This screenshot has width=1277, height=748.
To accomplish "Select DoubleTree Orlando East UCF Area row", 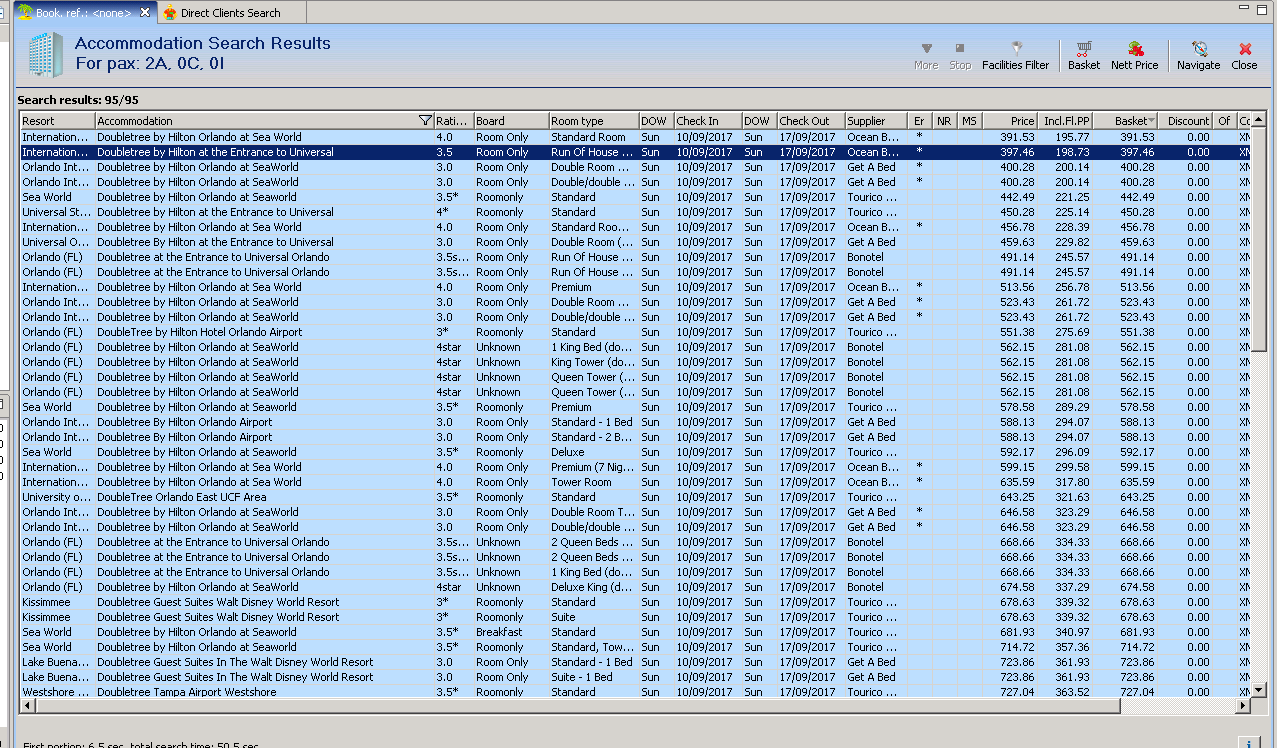I will 181,497.
